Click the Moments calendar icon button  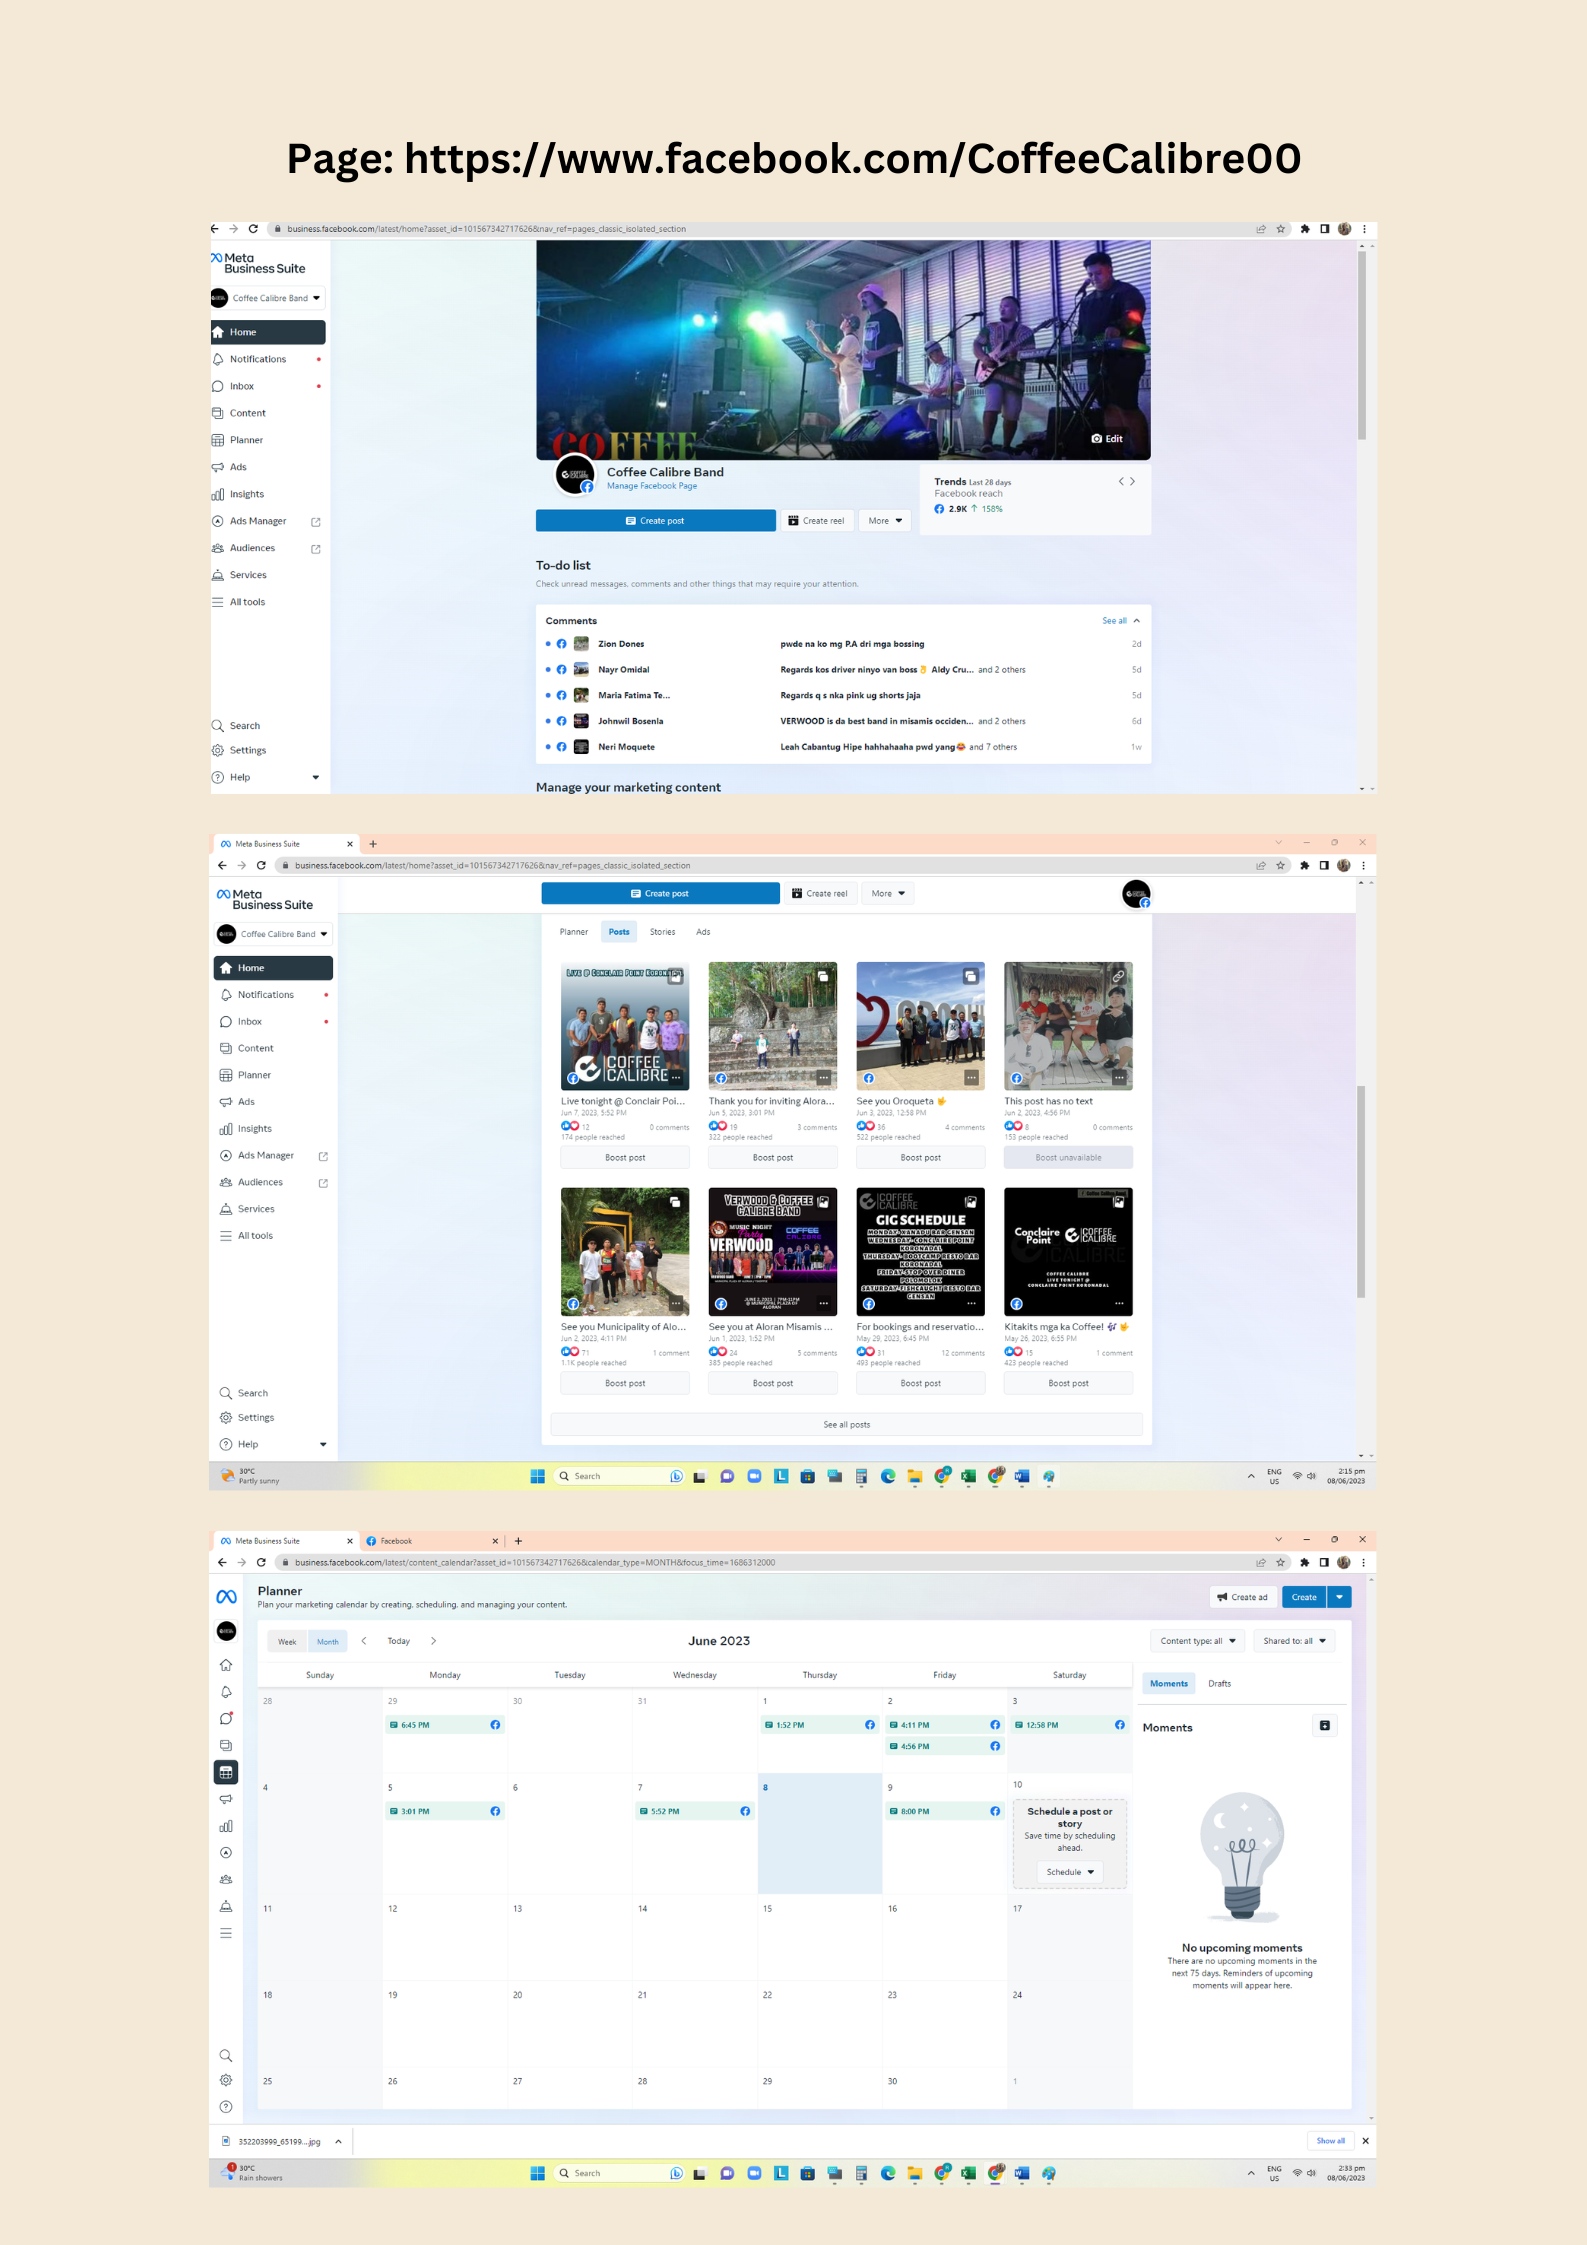pos(1325,1726)
